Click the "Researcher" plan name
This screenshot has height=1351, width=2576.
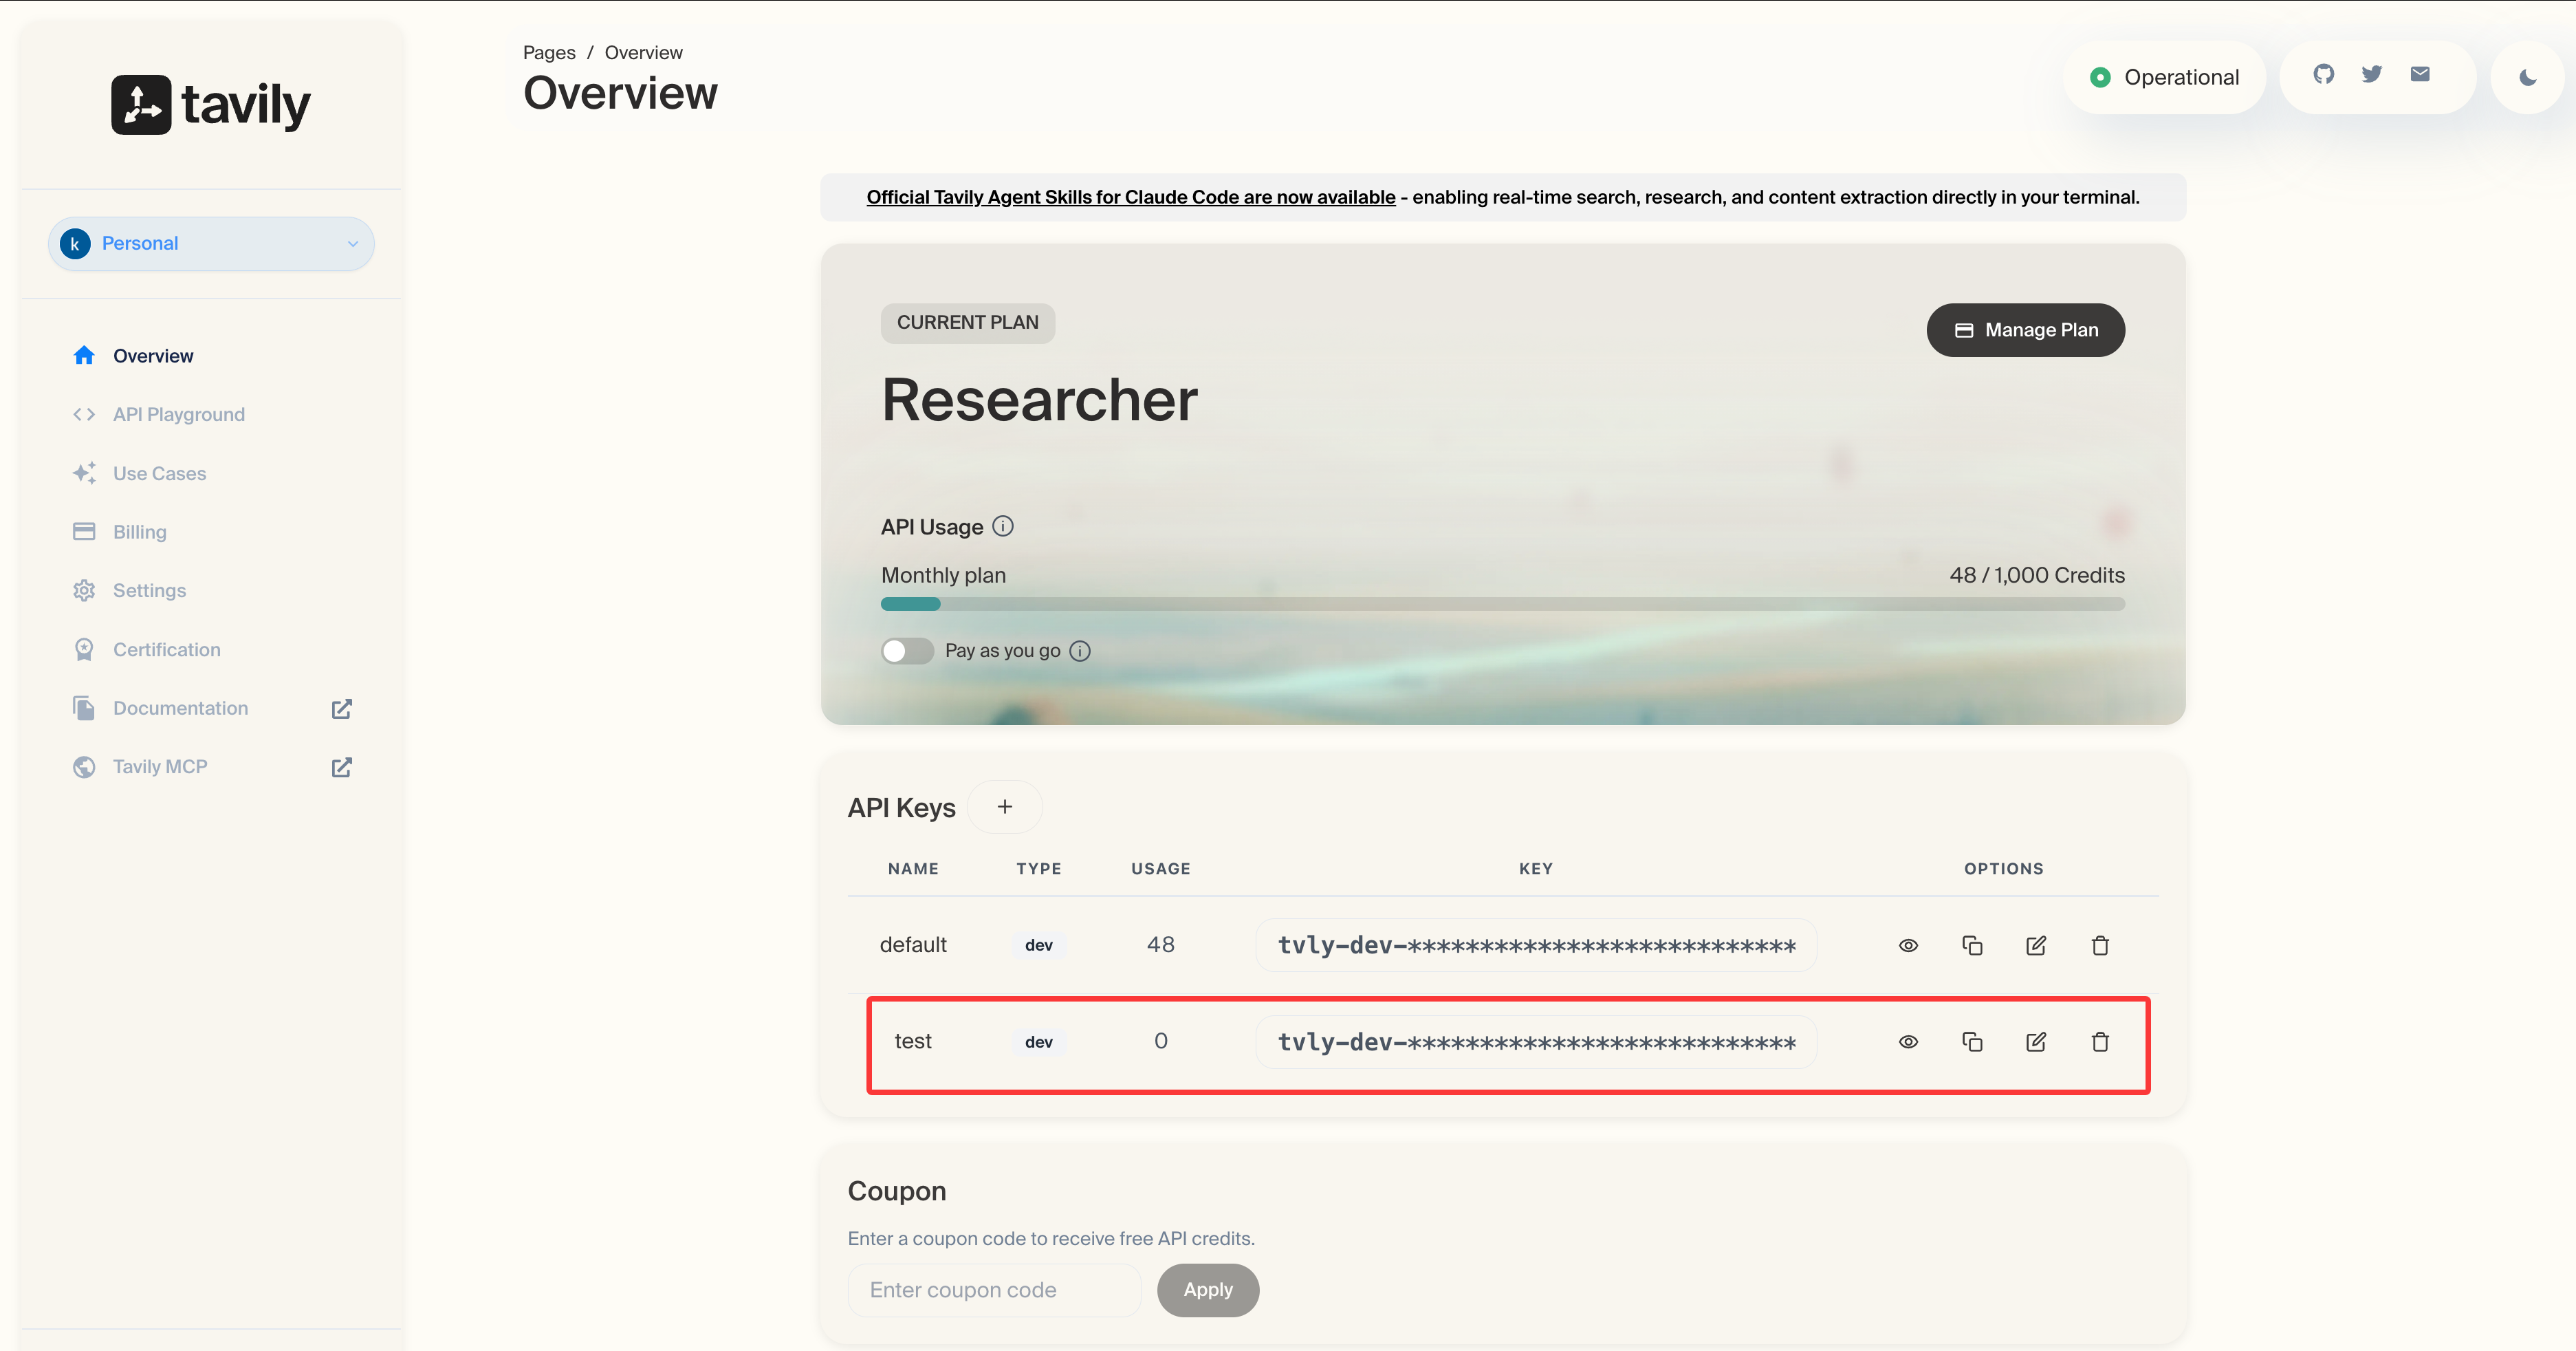click(1040, 400)
